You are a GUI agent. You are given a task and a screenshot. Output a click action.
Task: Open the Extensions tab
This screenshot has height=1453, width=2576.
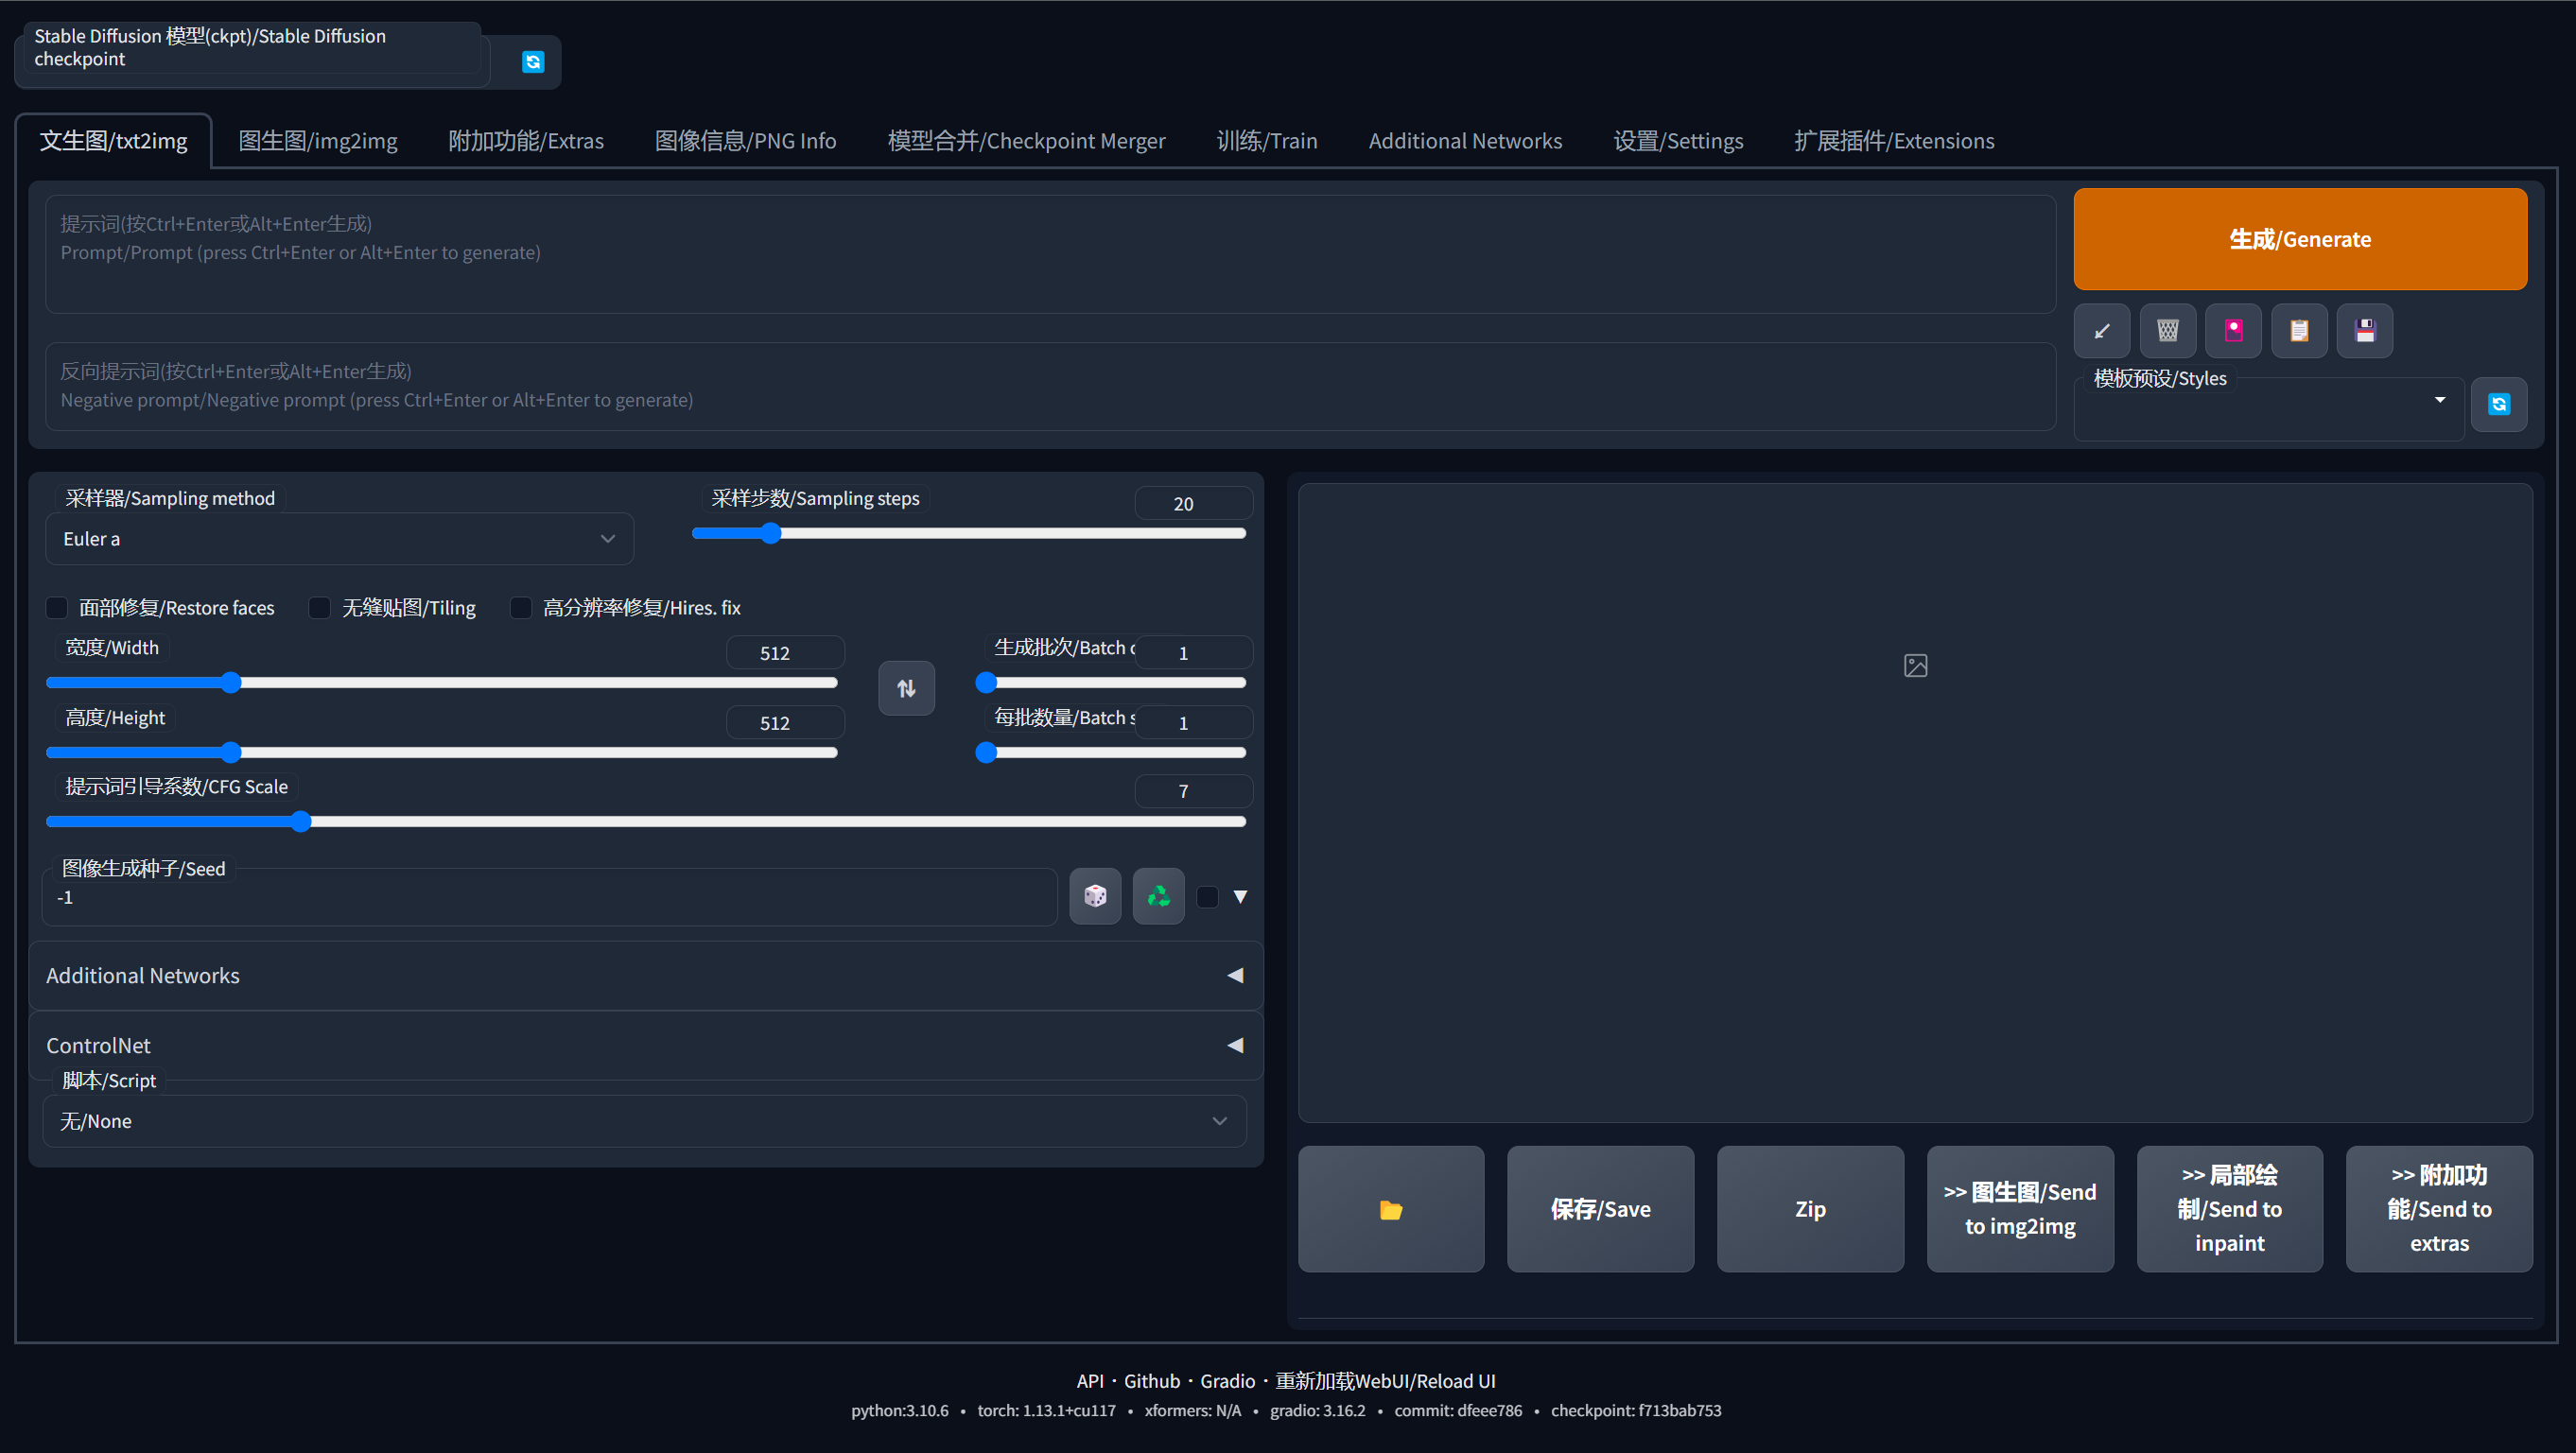[1893, 141]
